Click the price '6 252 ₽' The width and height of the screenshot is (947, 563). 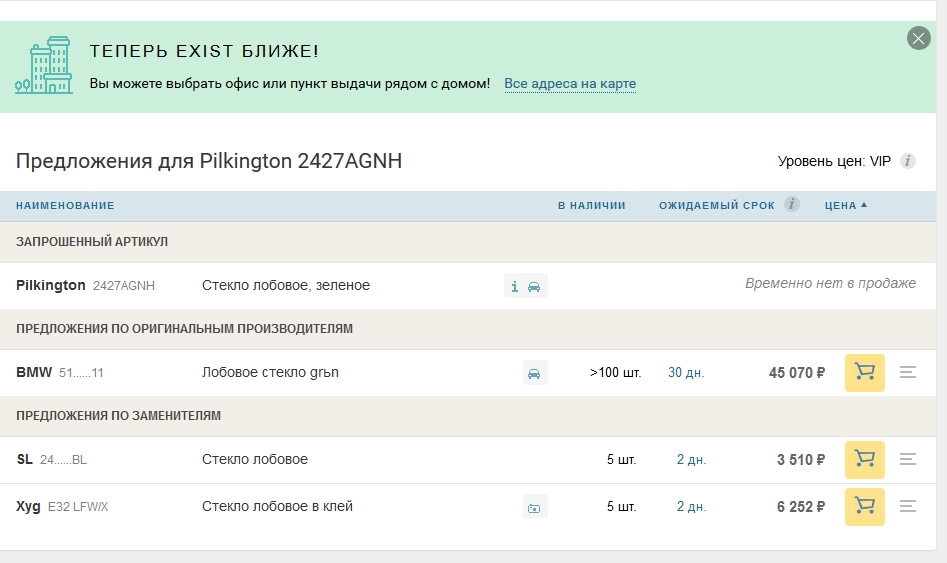tap(801, 507)
